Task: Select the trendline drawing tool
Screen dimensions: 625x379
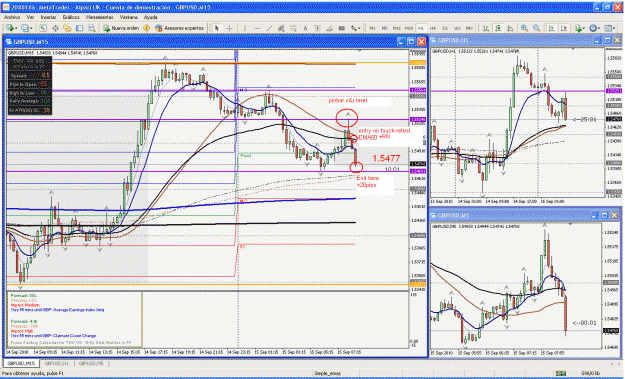Action: pos(269,28)
